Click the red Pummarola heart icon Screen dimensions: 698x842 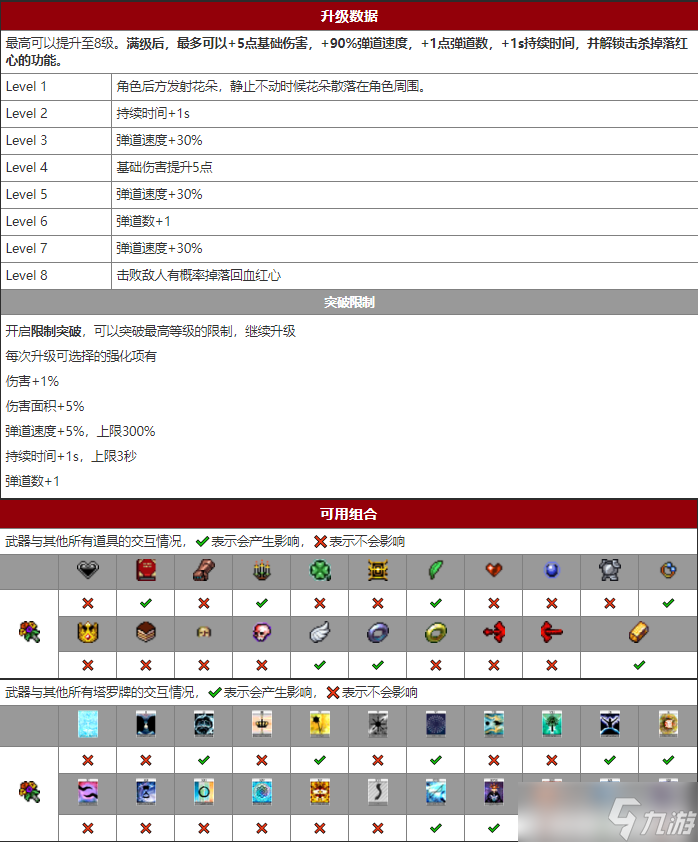[494, 570]
